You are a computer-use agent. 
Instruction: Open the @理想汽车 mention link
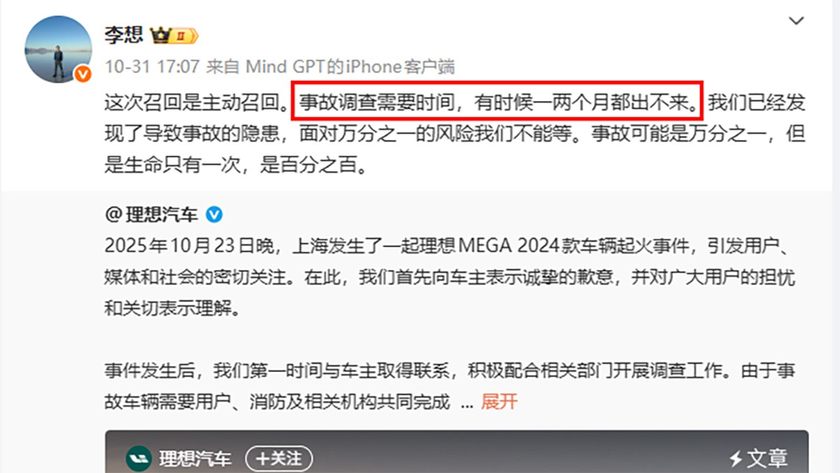[152, 214]
